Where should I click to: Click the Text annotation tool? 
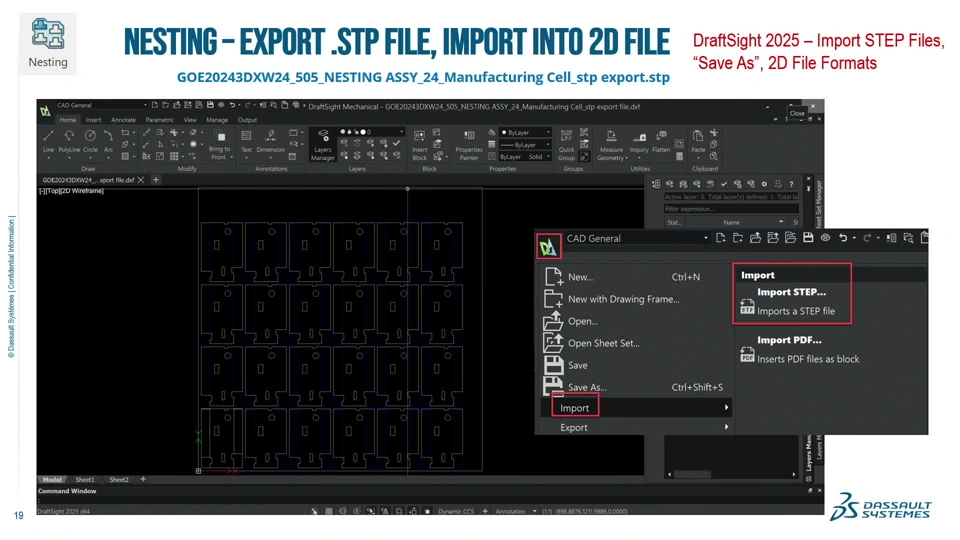(x=246, y=140)
